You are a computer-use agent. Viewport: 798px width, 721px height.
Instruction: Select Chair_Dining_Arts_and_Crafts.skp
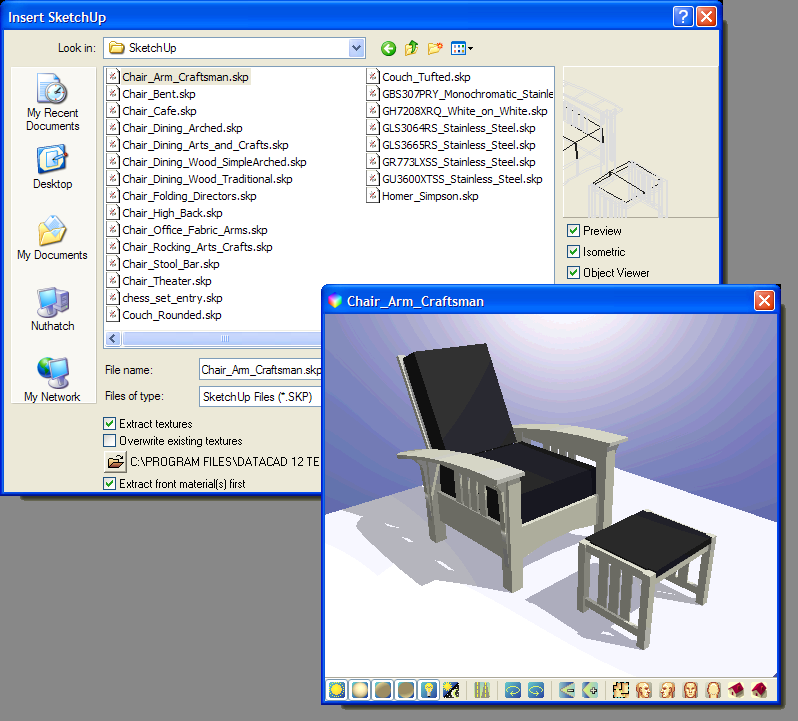pyautogui.click(x=198, y=145)
